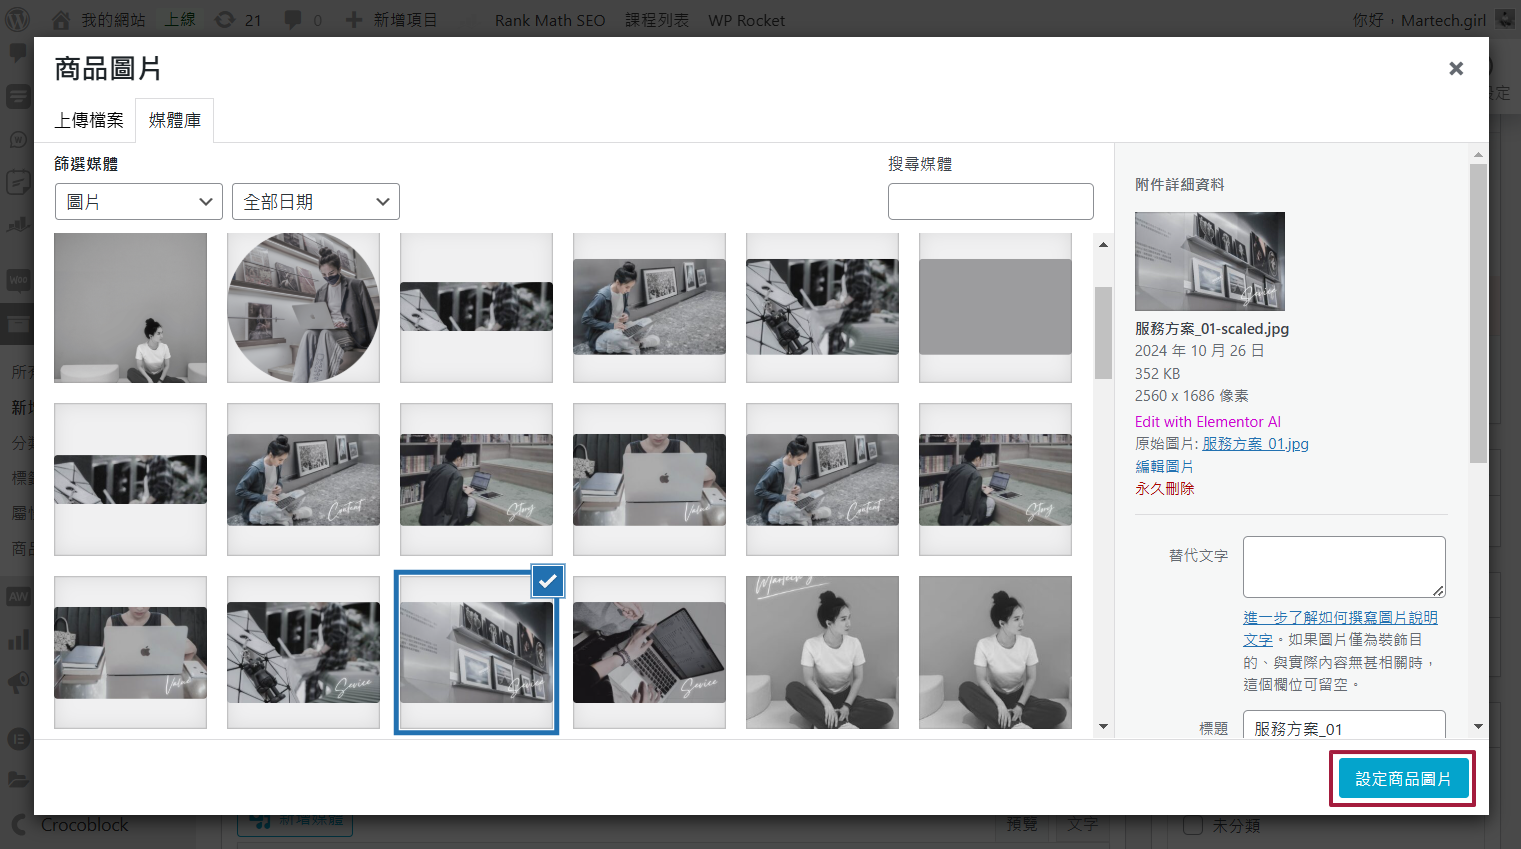This screenshot has height=849, width=1521.
Task: Open the 編輯圖片 link
Action: pyautogui.click(x=1164, y=467)
